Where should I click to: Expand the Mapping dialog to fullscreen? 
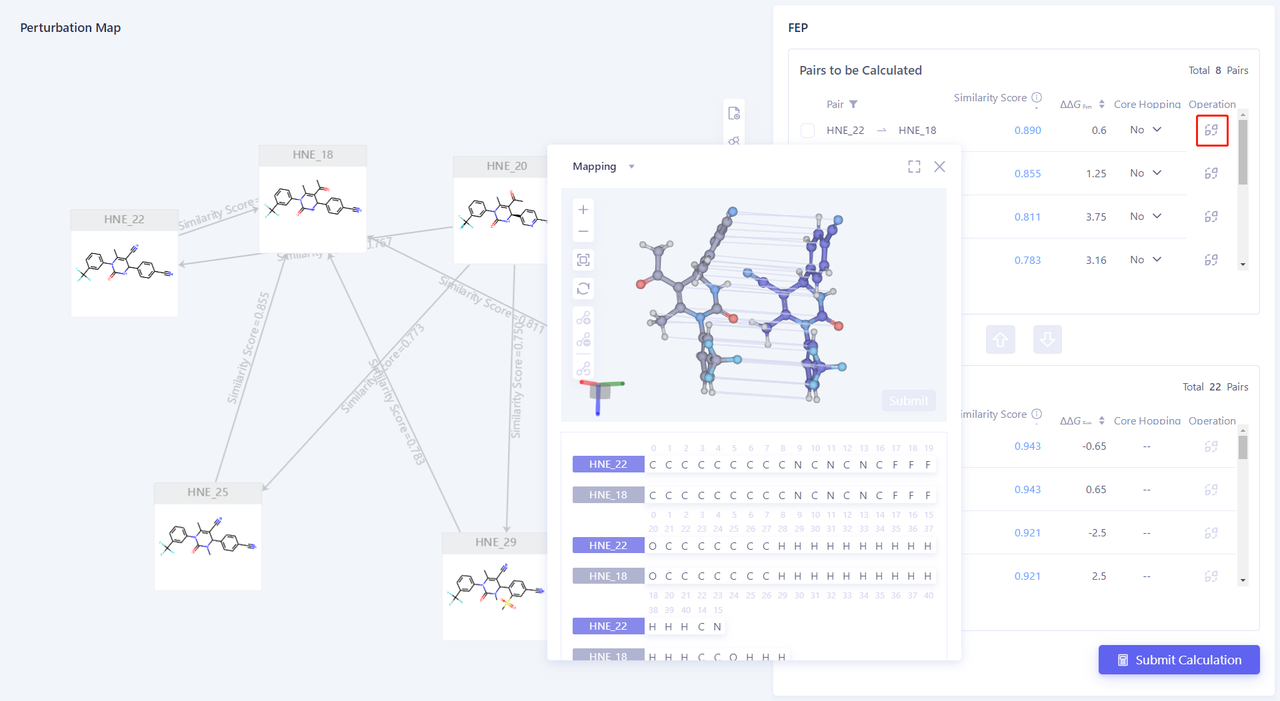[913, 166]
